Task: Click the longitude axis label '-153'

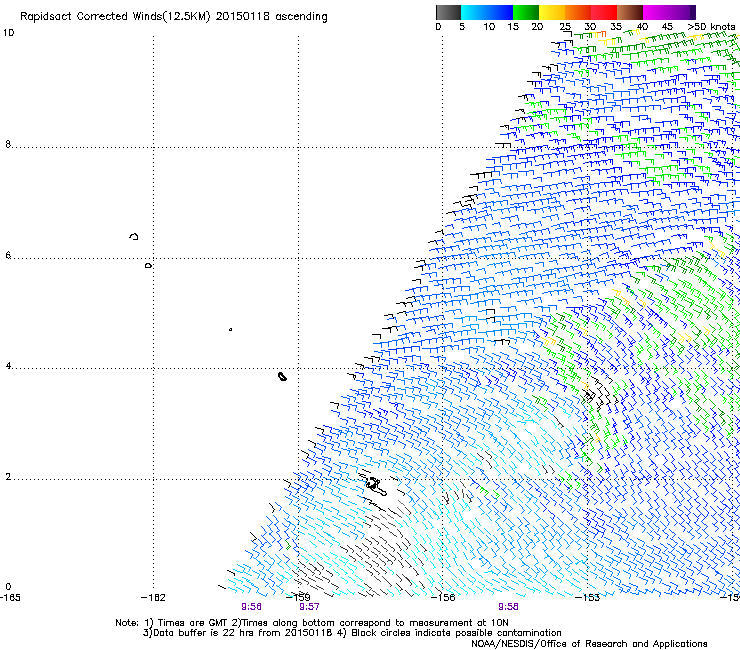Action: (x=588, y=598)
